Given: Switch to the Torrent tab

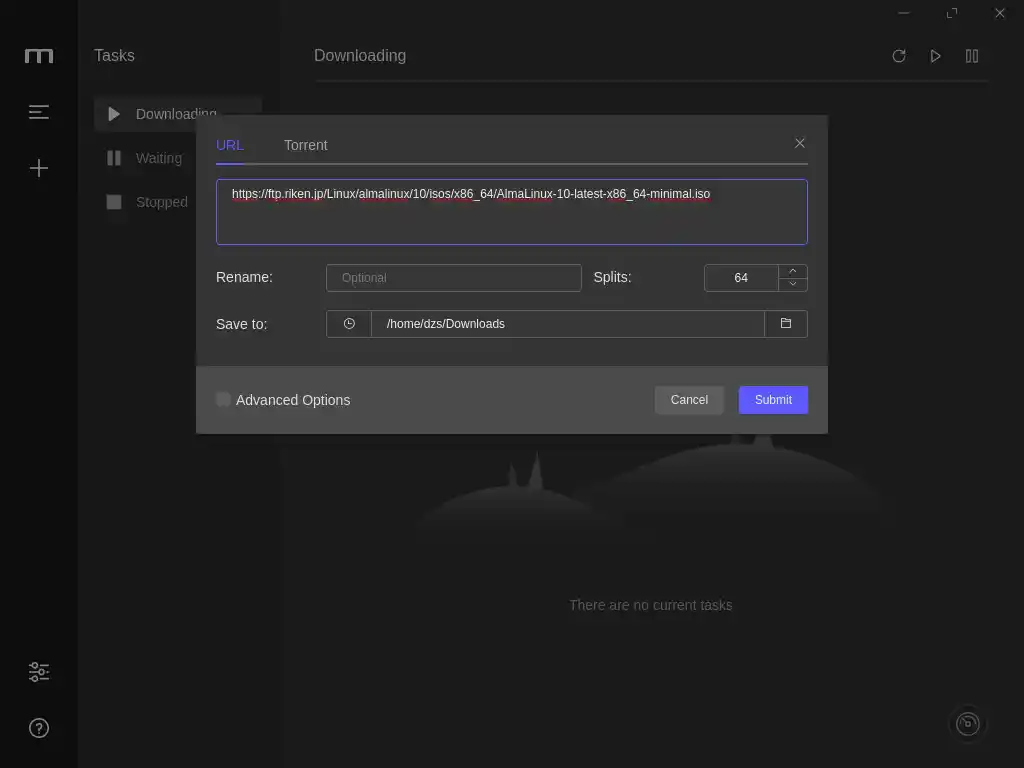Looking at the screenshot, I should [306, 145].
